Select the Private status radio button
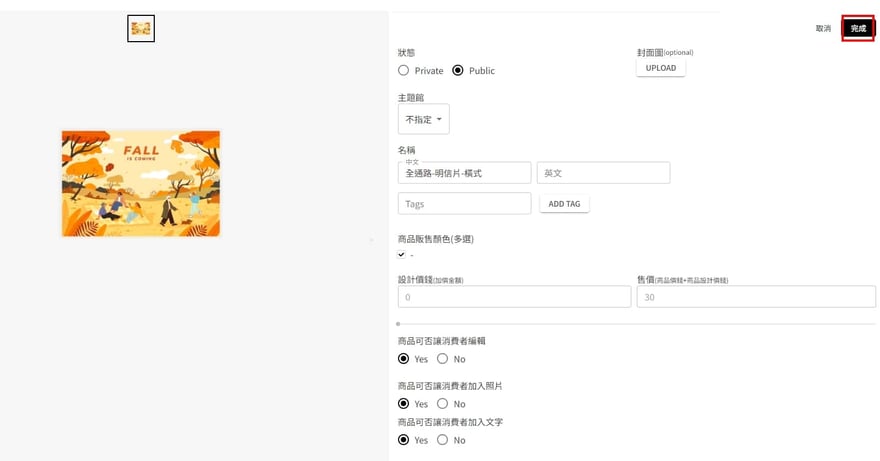 (404, 70)
